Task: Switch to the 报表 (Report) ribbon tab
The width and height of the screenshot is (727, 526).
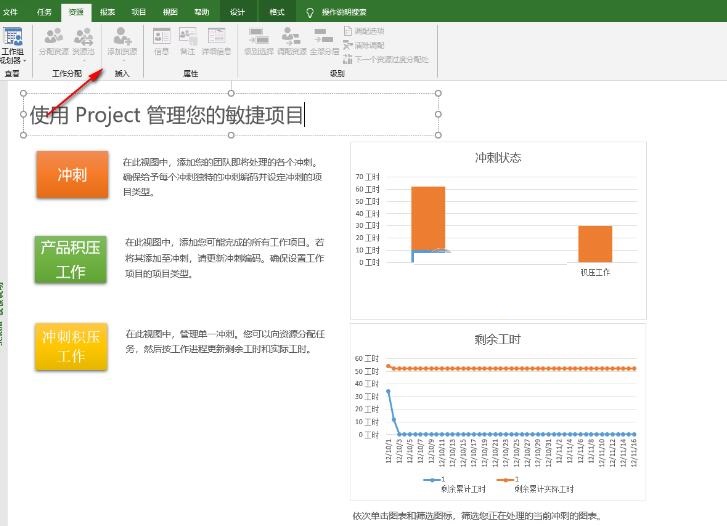Action: pos(107,12)
